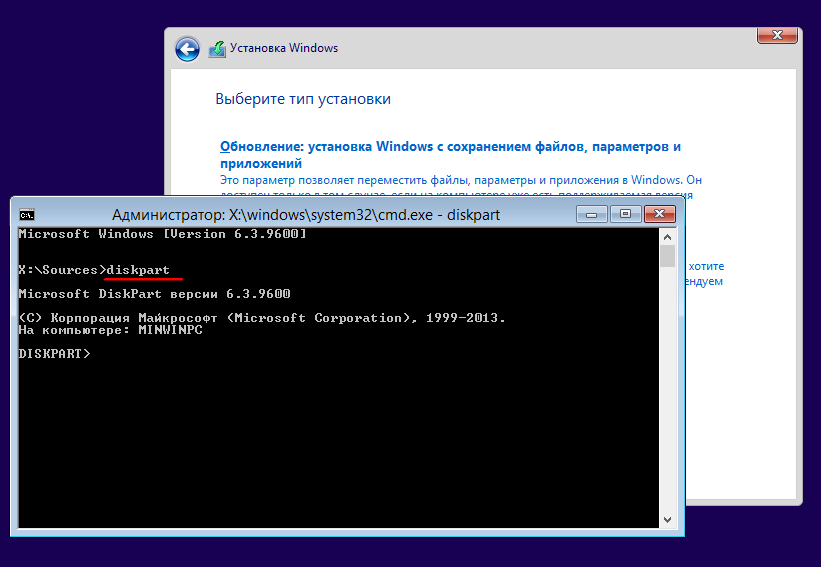Click the 'На компьютере: MINWINPC' line

click(x=110, y=330)
